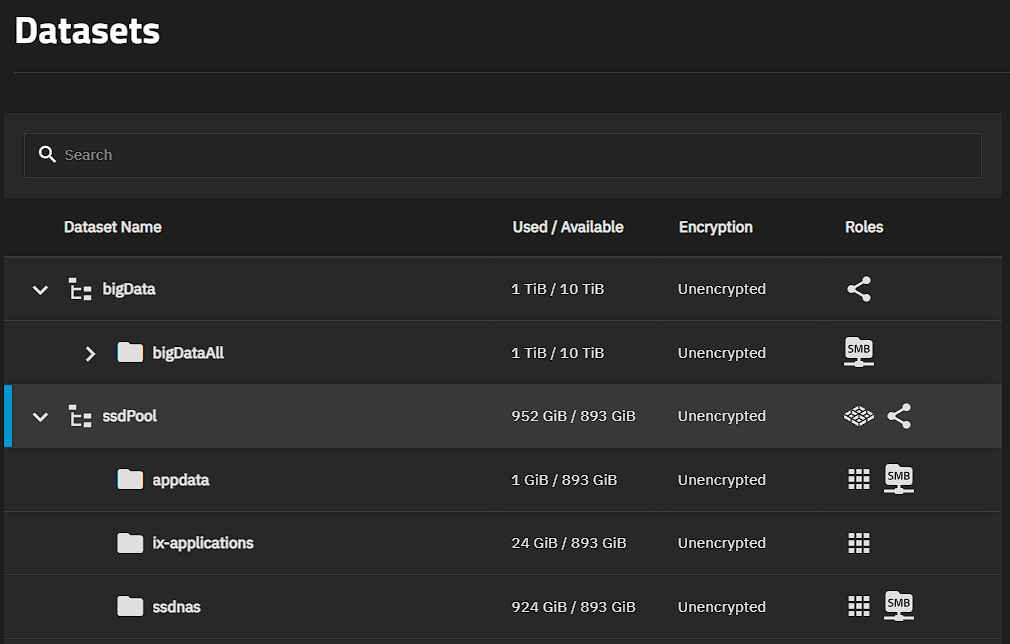Select the bigData dataset name

[x=129, y=289]
